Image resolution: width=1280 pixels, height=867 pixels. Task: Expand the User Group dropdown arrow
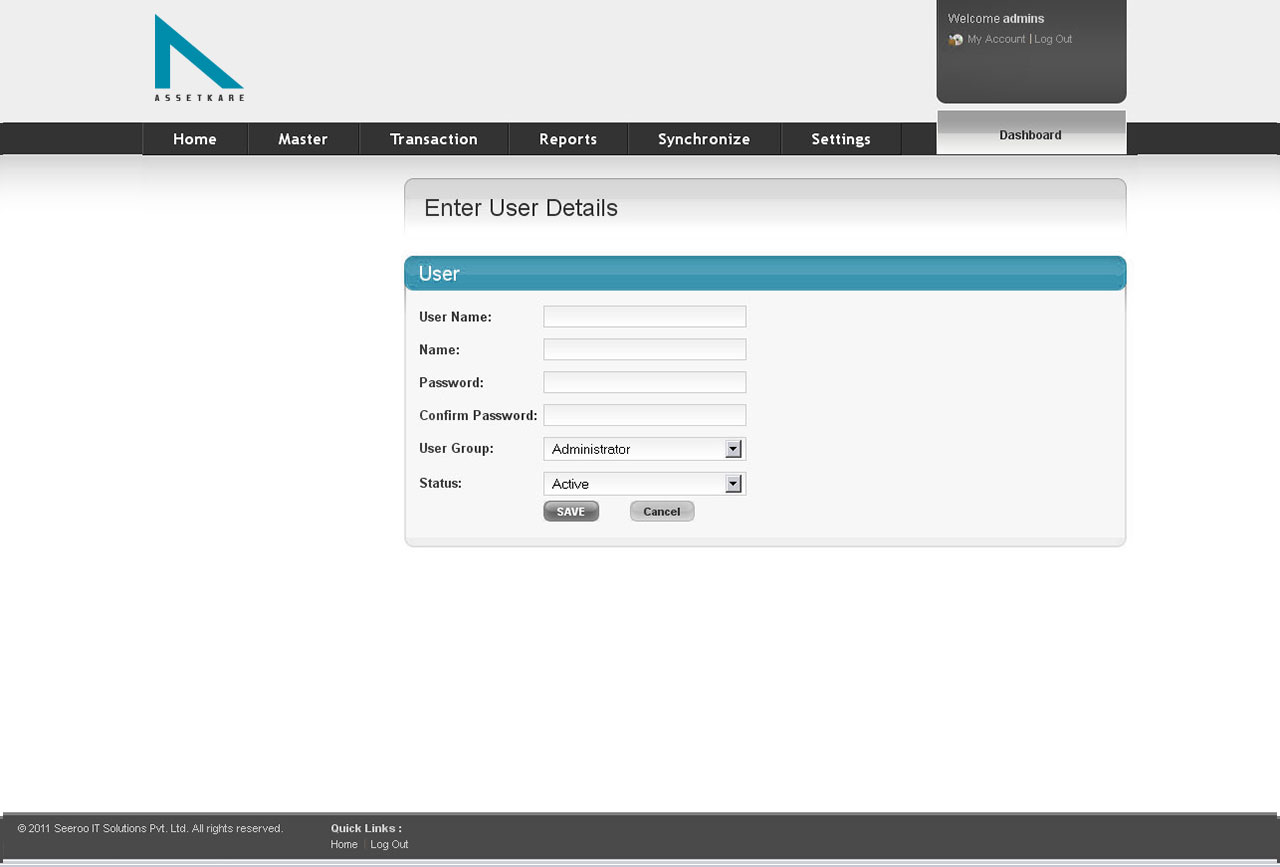[733, 449]
